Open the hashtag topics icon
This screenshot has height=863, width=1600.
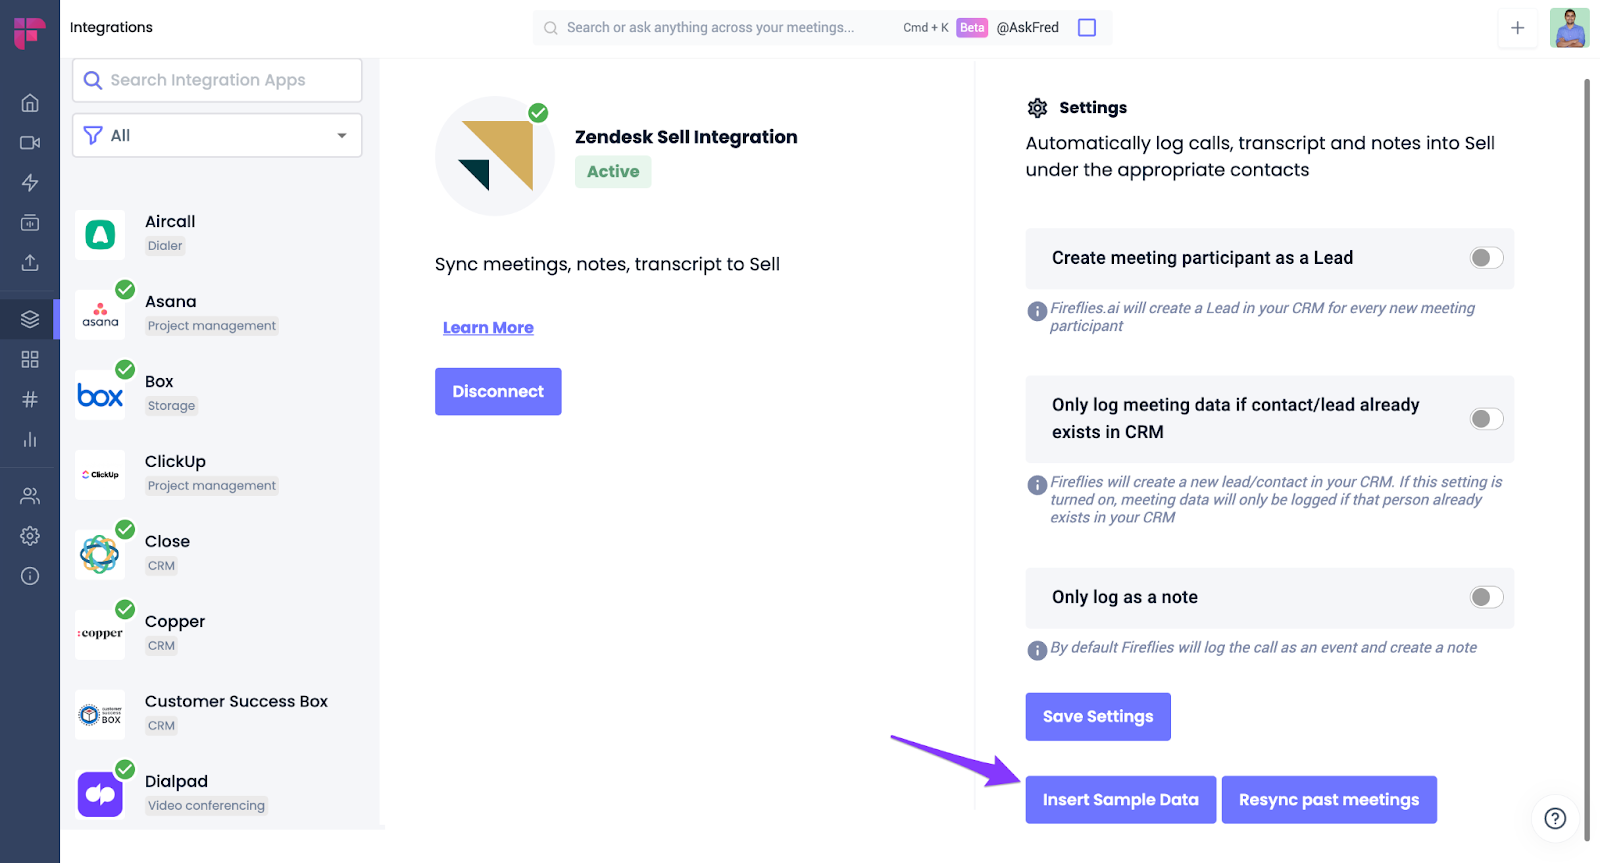(x=30, y=400)
